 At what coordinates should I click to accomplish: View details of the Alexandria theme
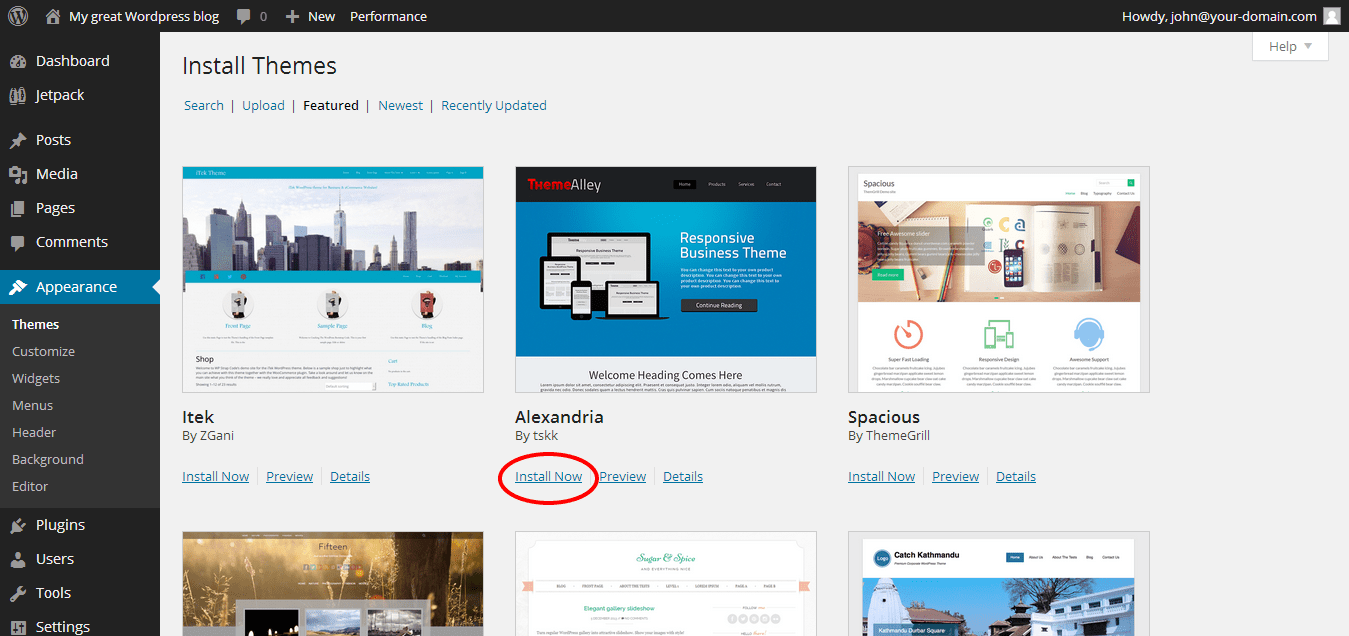683,476
